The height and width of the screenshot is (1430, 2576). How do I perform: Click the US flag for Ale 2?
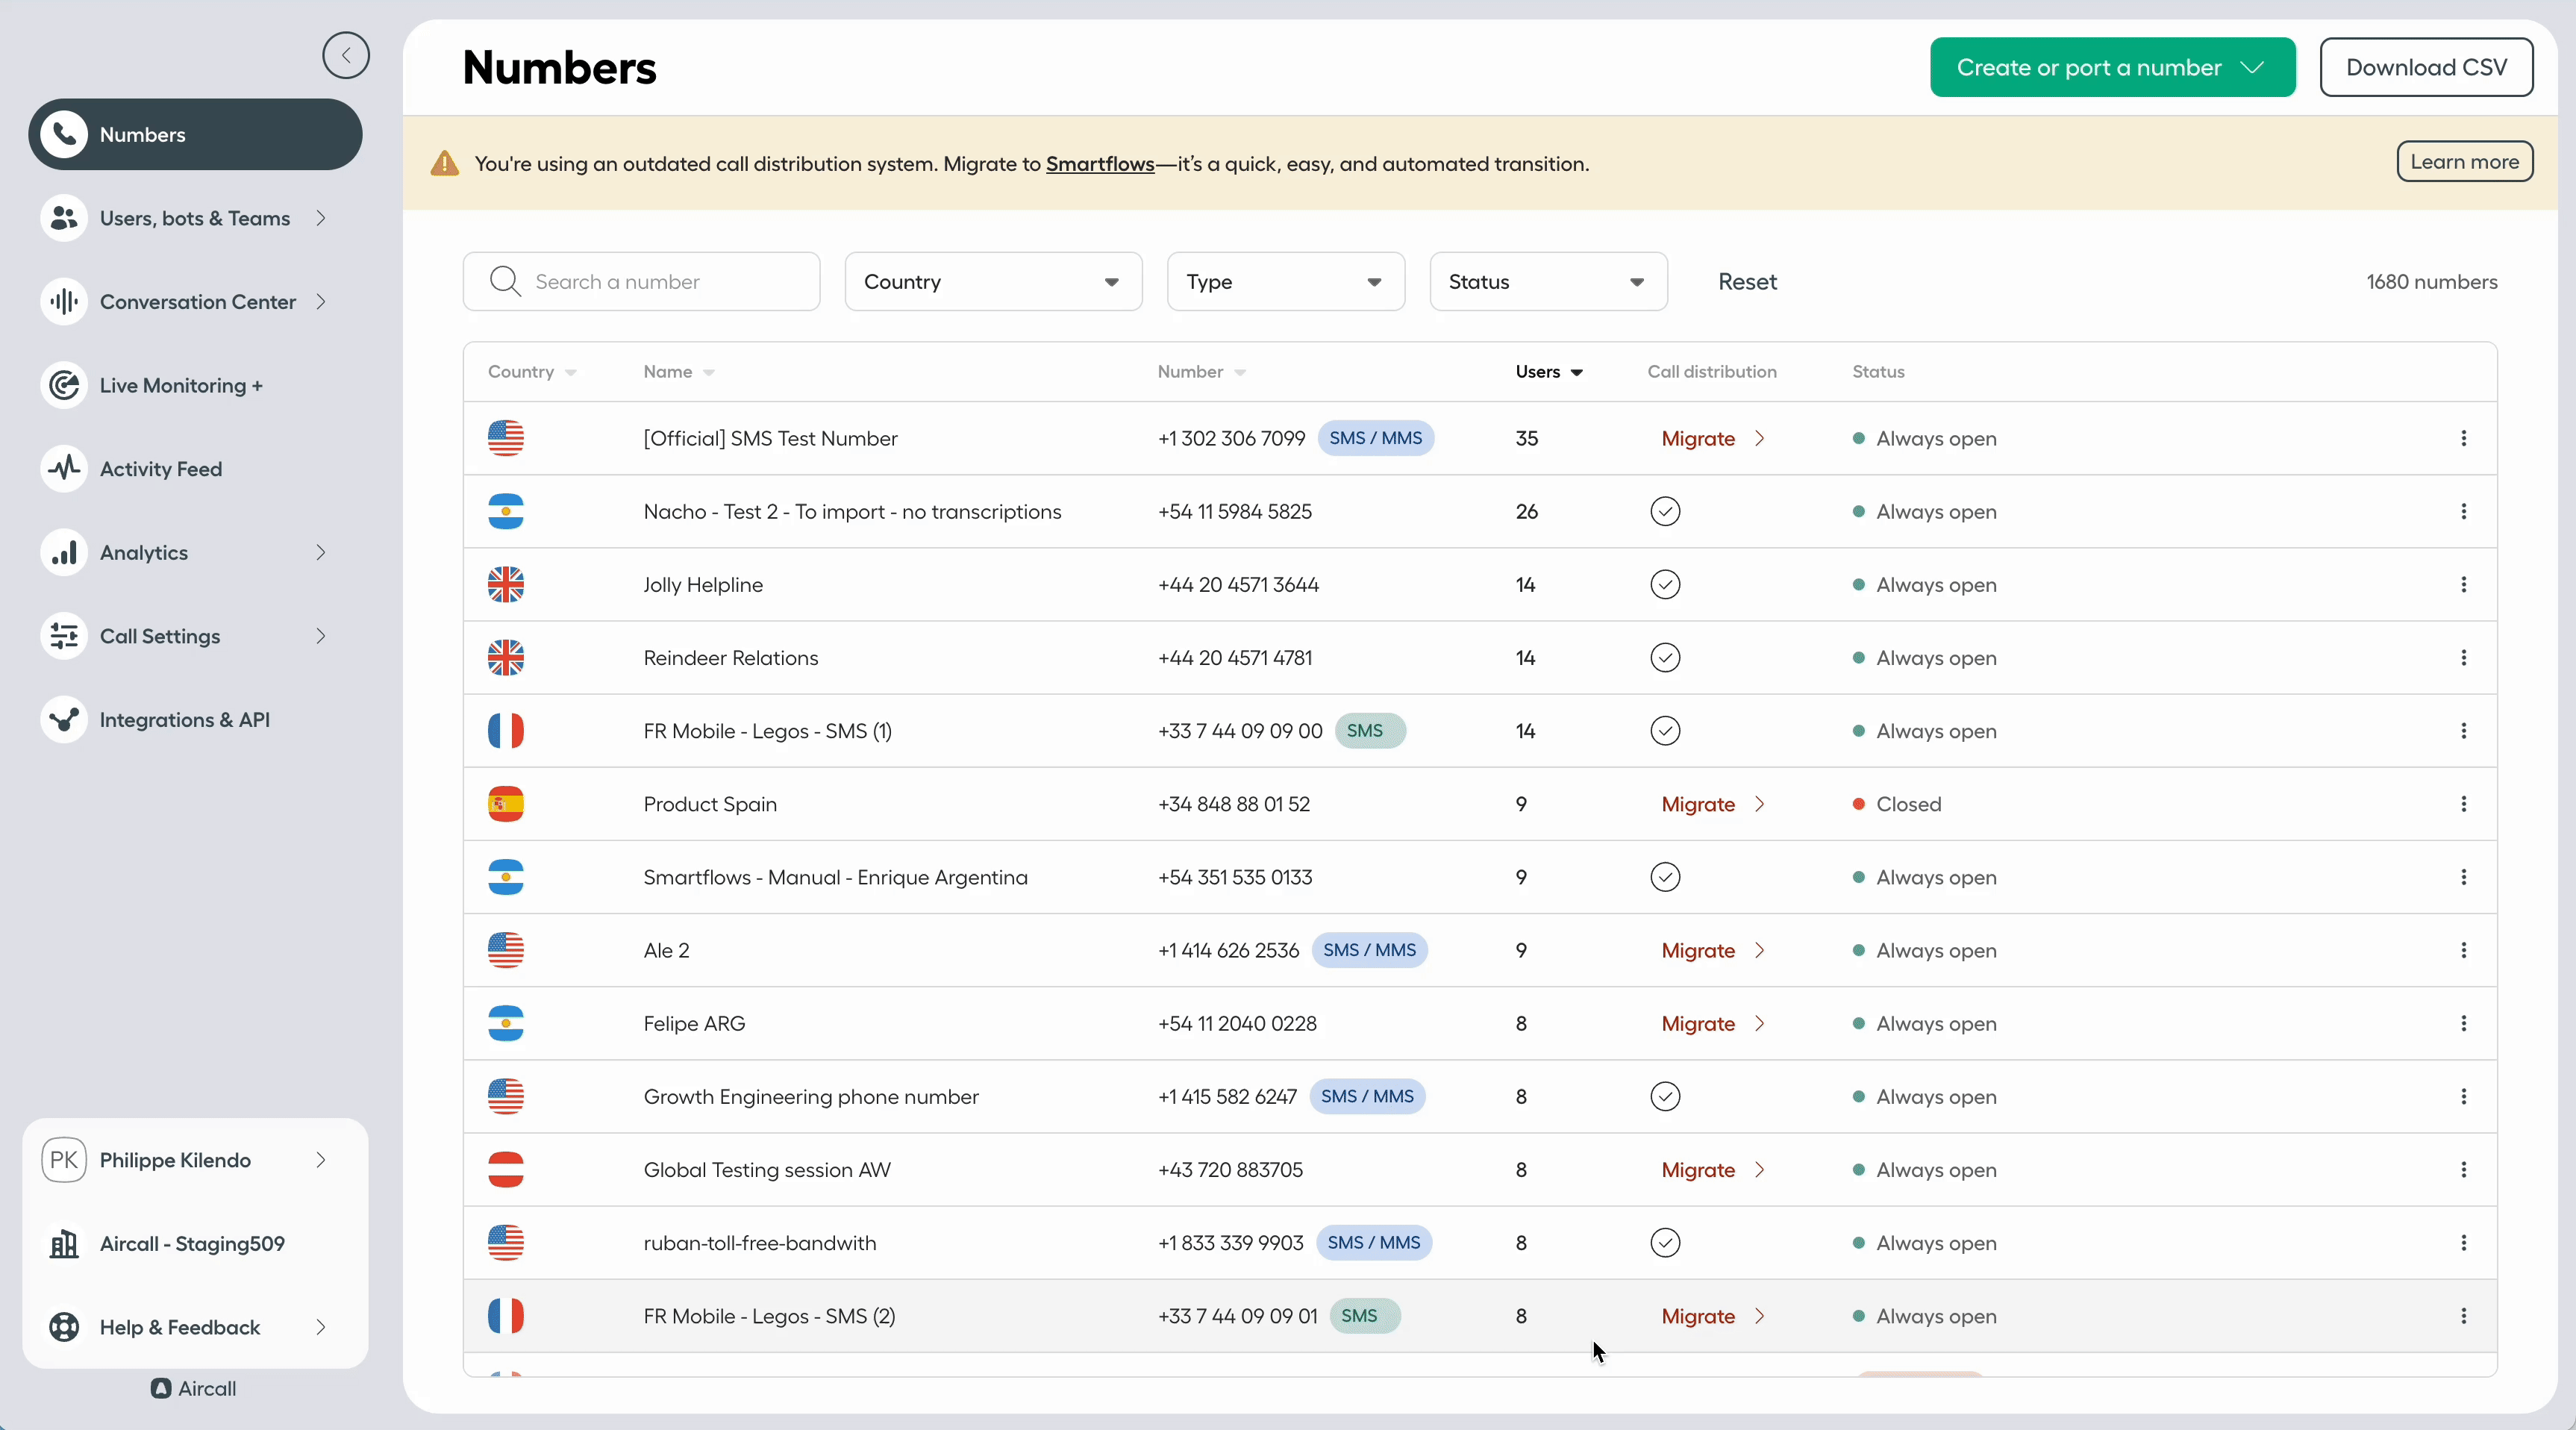[x=506, y=950]
